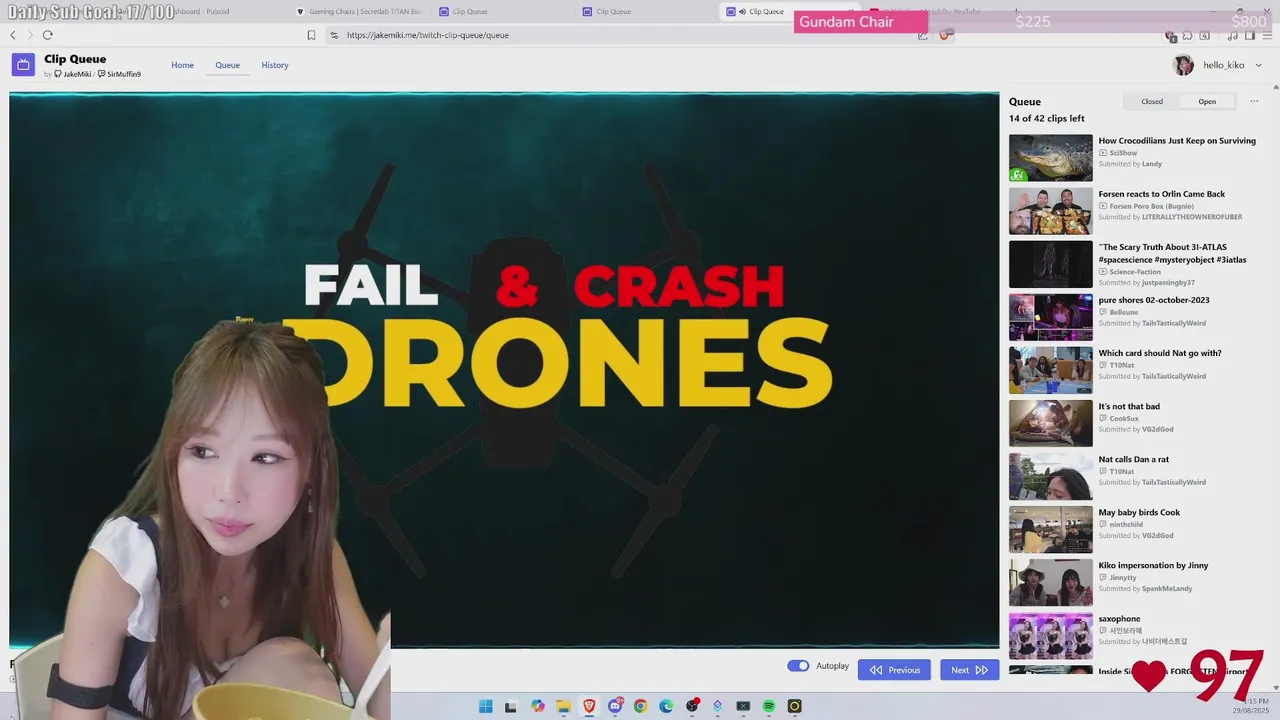Open Task View in the taskbar
The height and width of the screenshot is (720, 1280).
511,706
